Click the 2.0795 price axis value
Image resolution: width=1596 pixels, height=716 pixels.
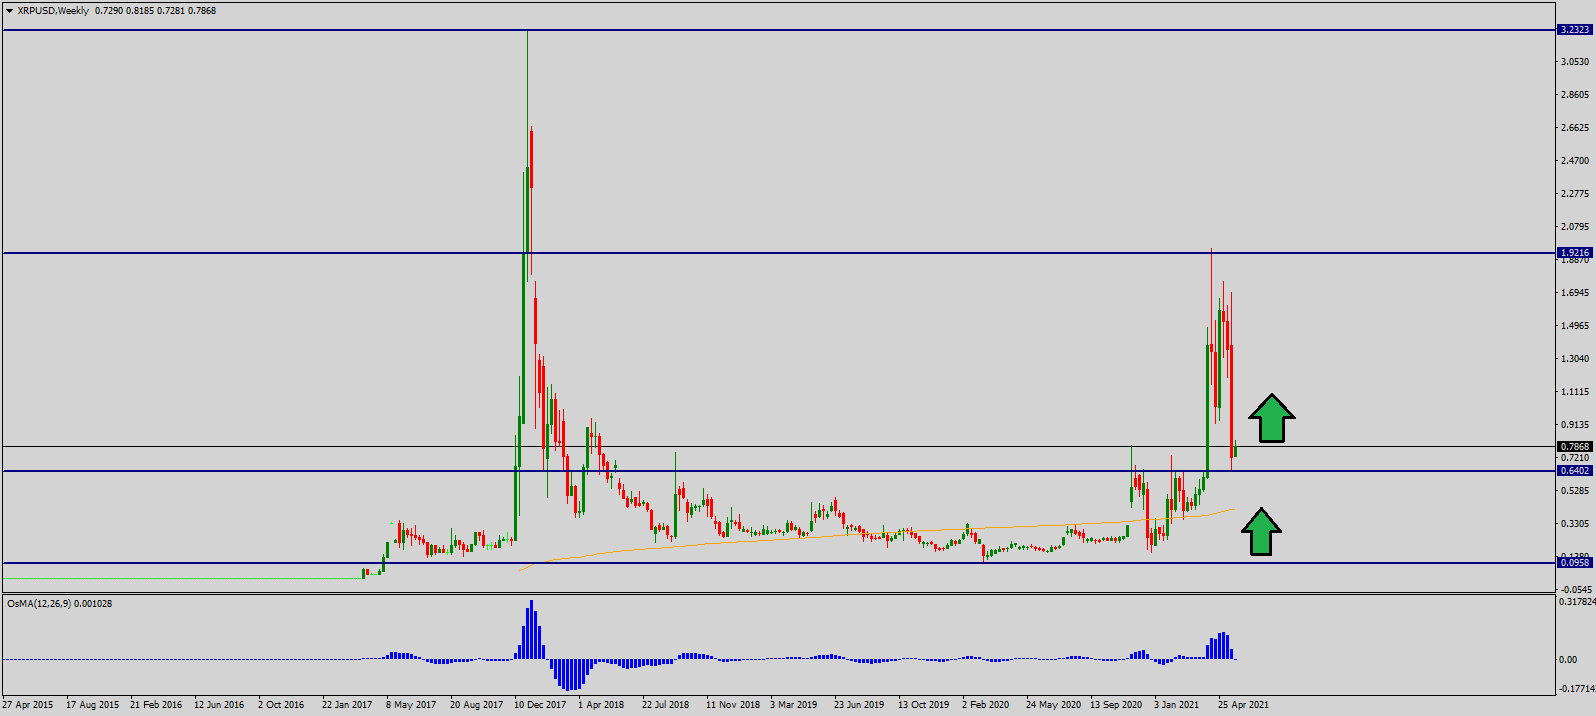(1575, 227)
